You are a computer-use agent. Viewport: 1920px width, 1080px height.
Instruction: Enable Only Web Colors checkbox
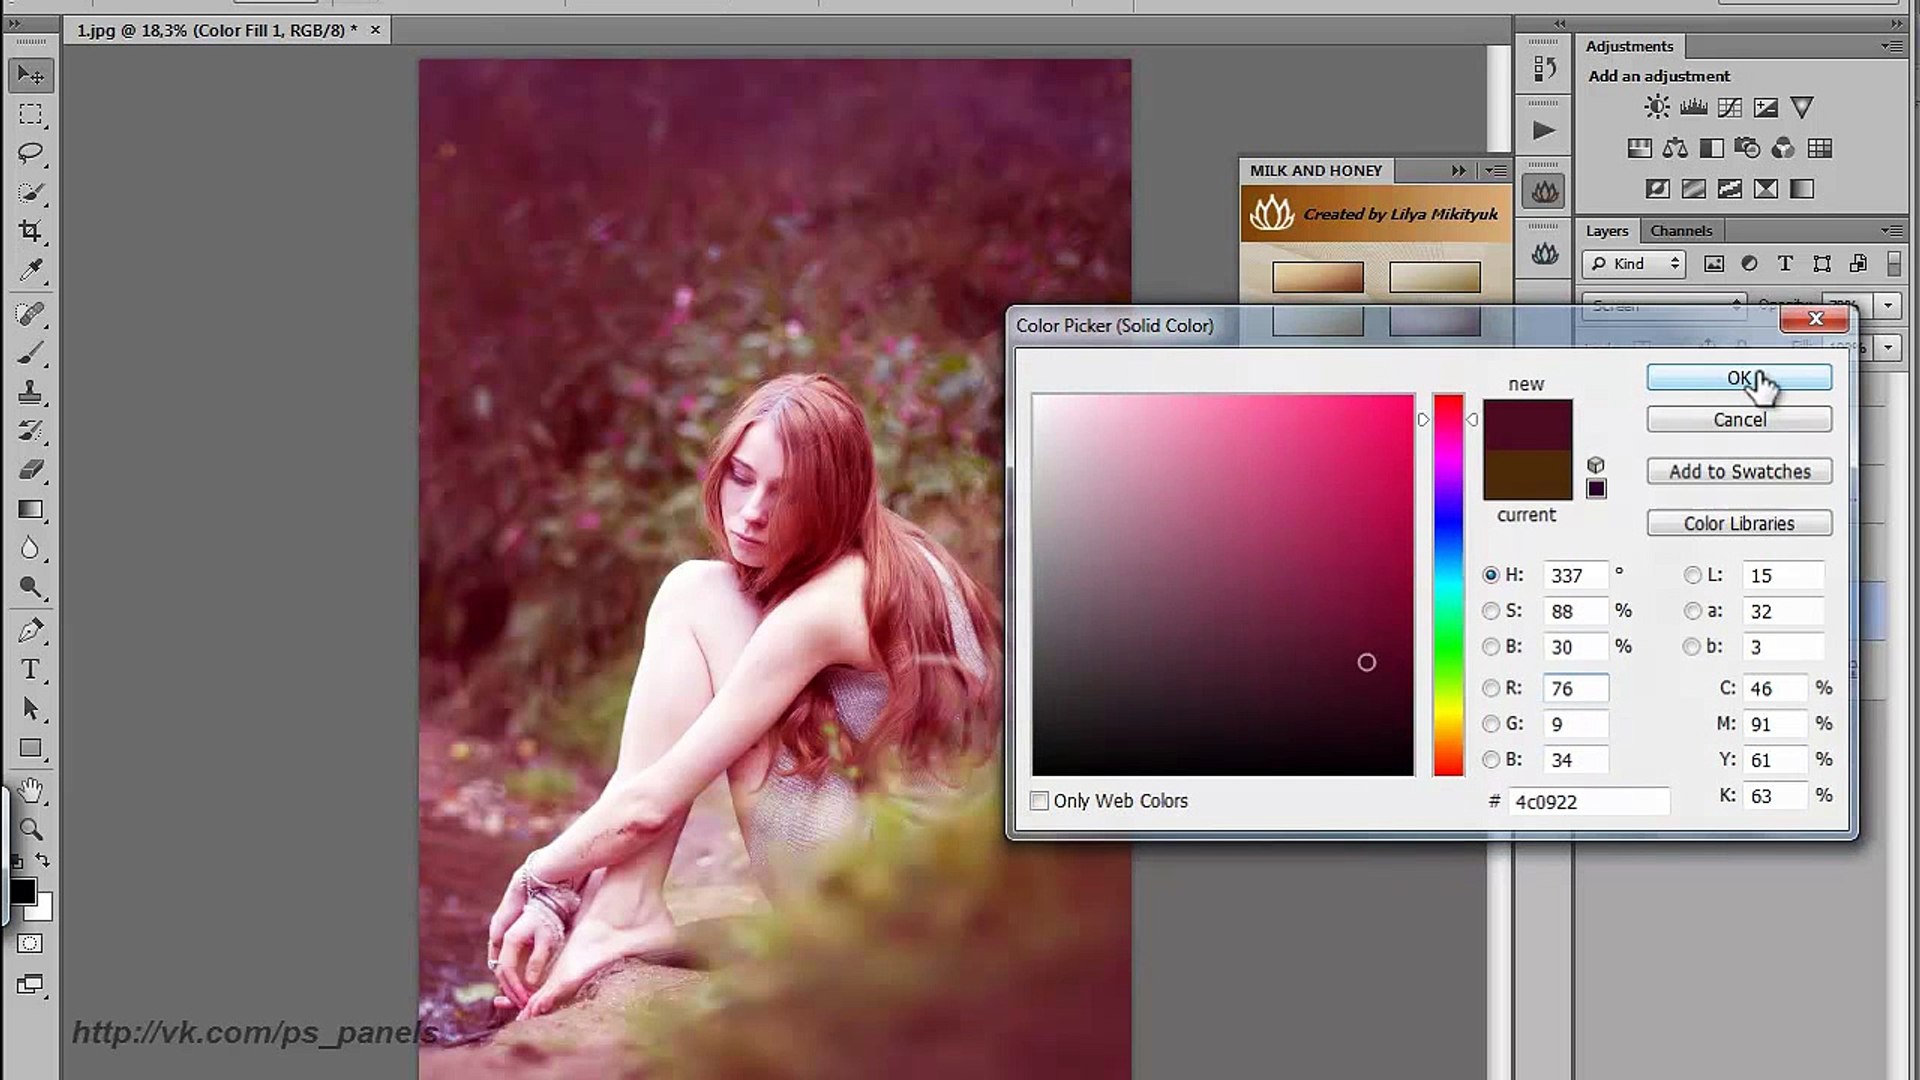[x=1040, y=801]
